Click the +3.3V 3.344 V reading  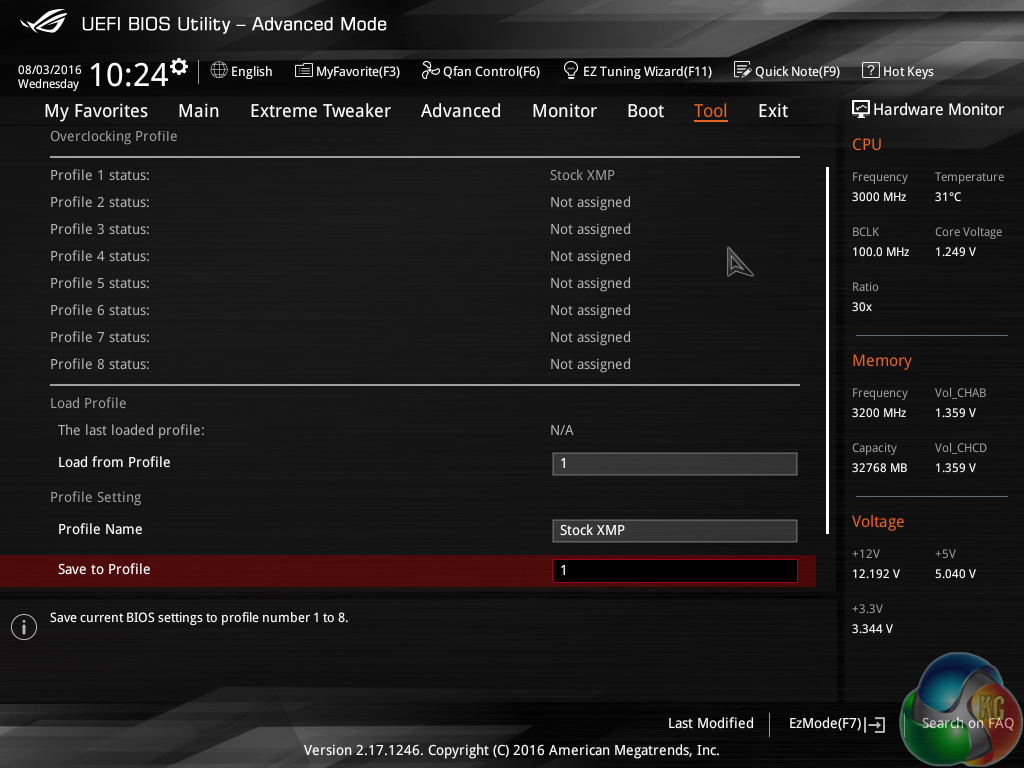pyautogui.click(x=872, y=629)
